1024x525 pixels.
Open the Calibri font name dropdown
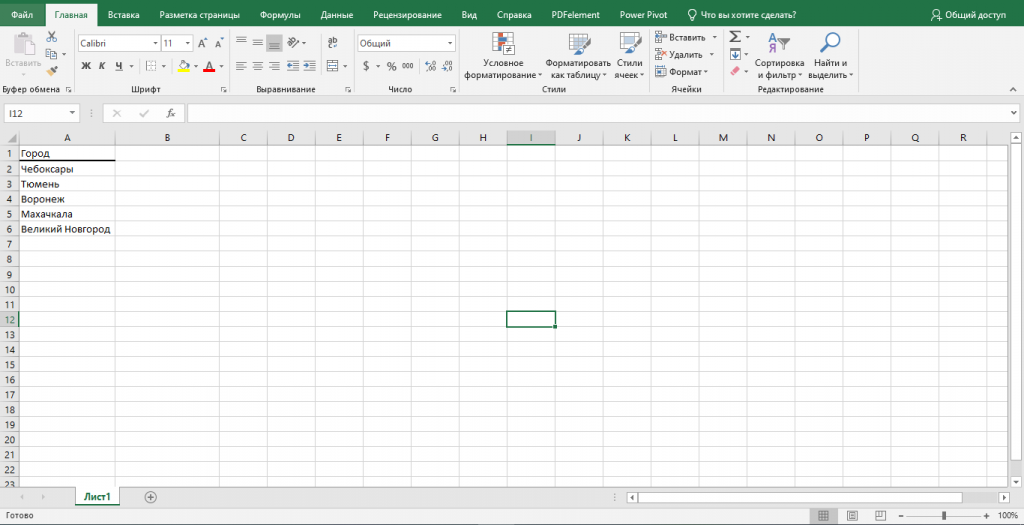point(155,44)
